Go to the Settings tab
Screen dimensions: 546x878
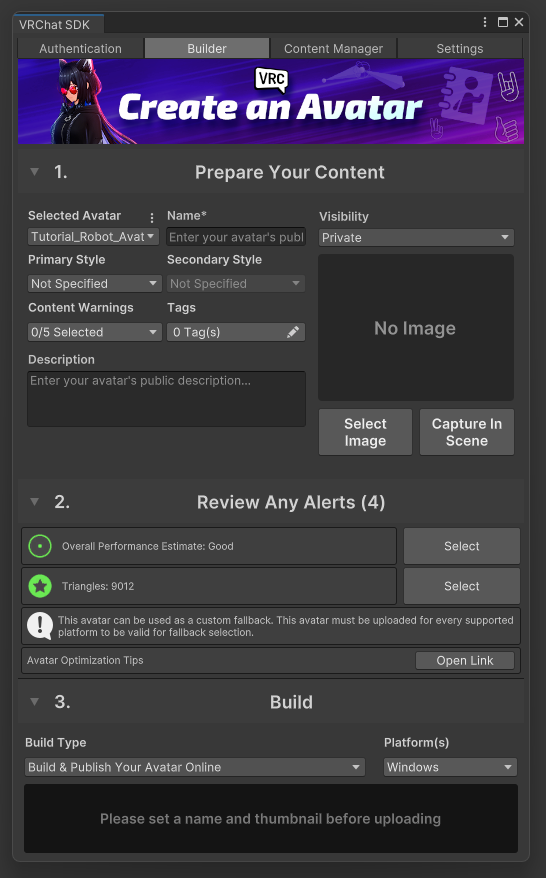pos(460,49)
